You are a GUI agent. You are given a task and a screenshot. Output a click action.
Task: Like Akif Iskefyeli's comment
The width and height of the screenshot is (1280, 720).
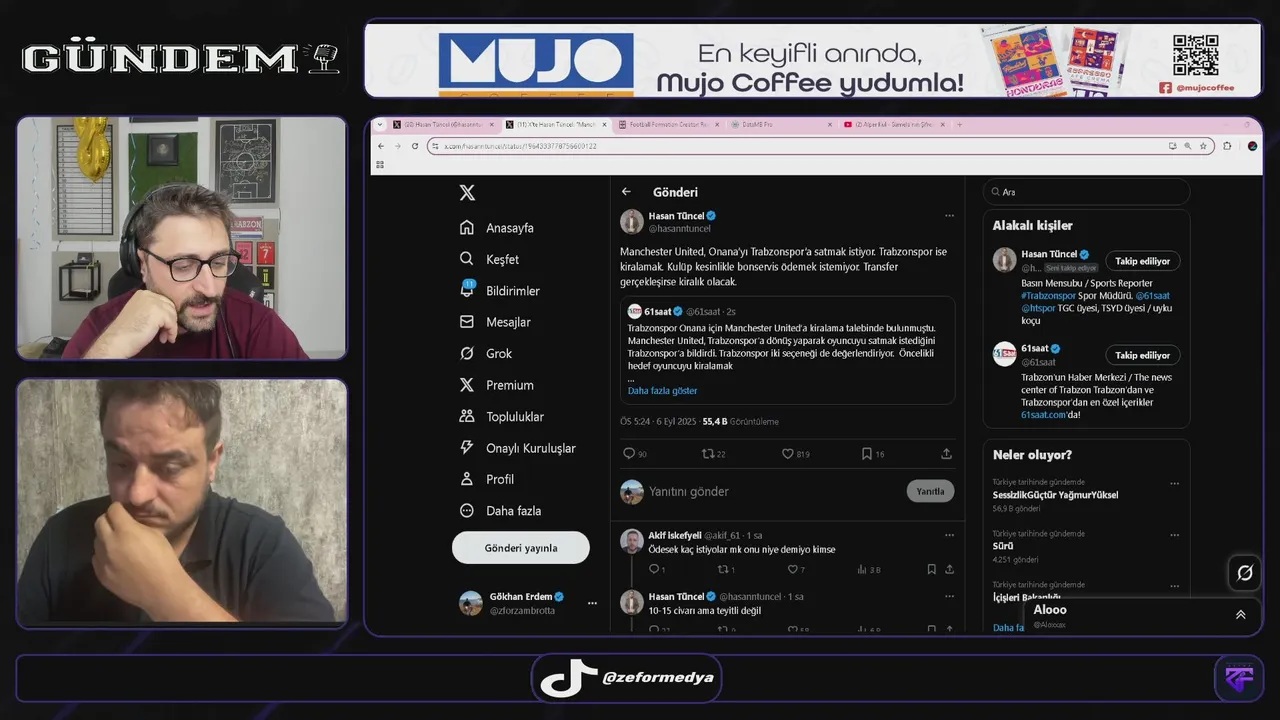[x=792, y=569]
